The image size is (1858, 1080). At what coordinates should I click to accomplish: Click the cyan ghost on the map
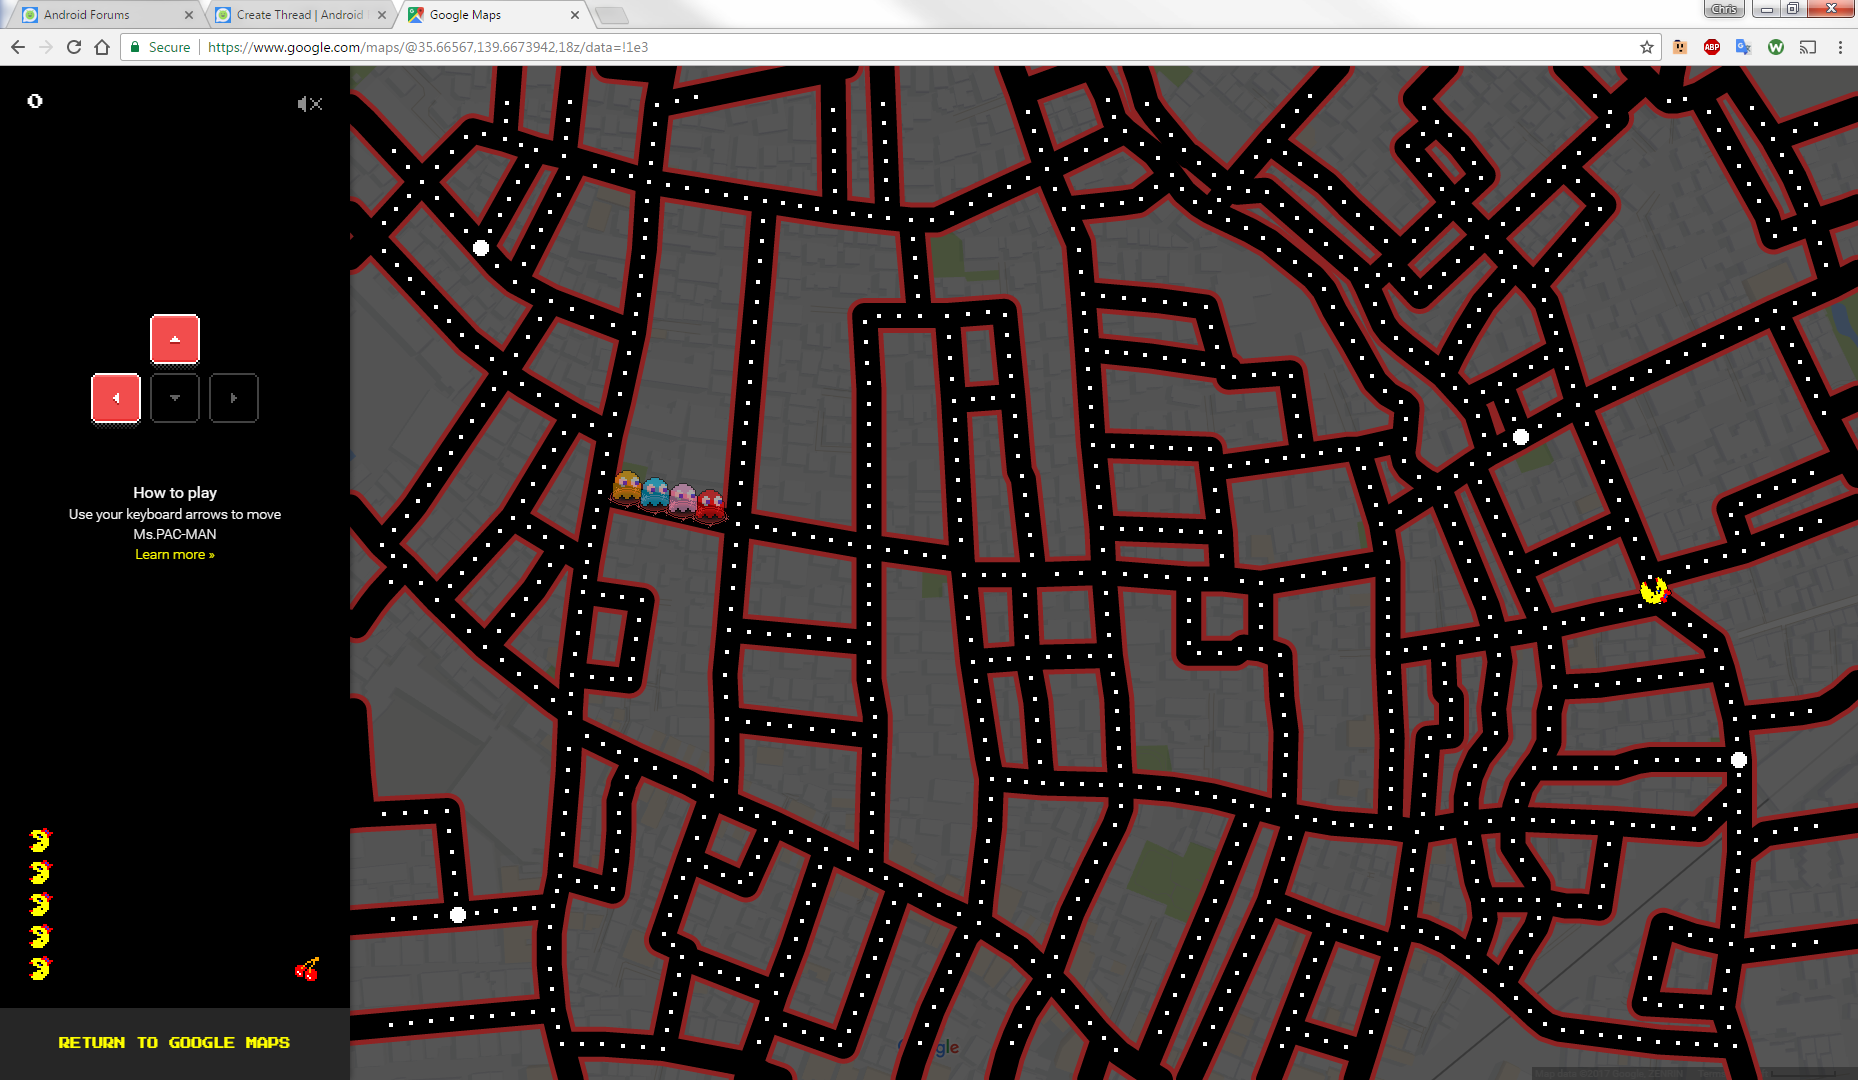coord(655,492)
